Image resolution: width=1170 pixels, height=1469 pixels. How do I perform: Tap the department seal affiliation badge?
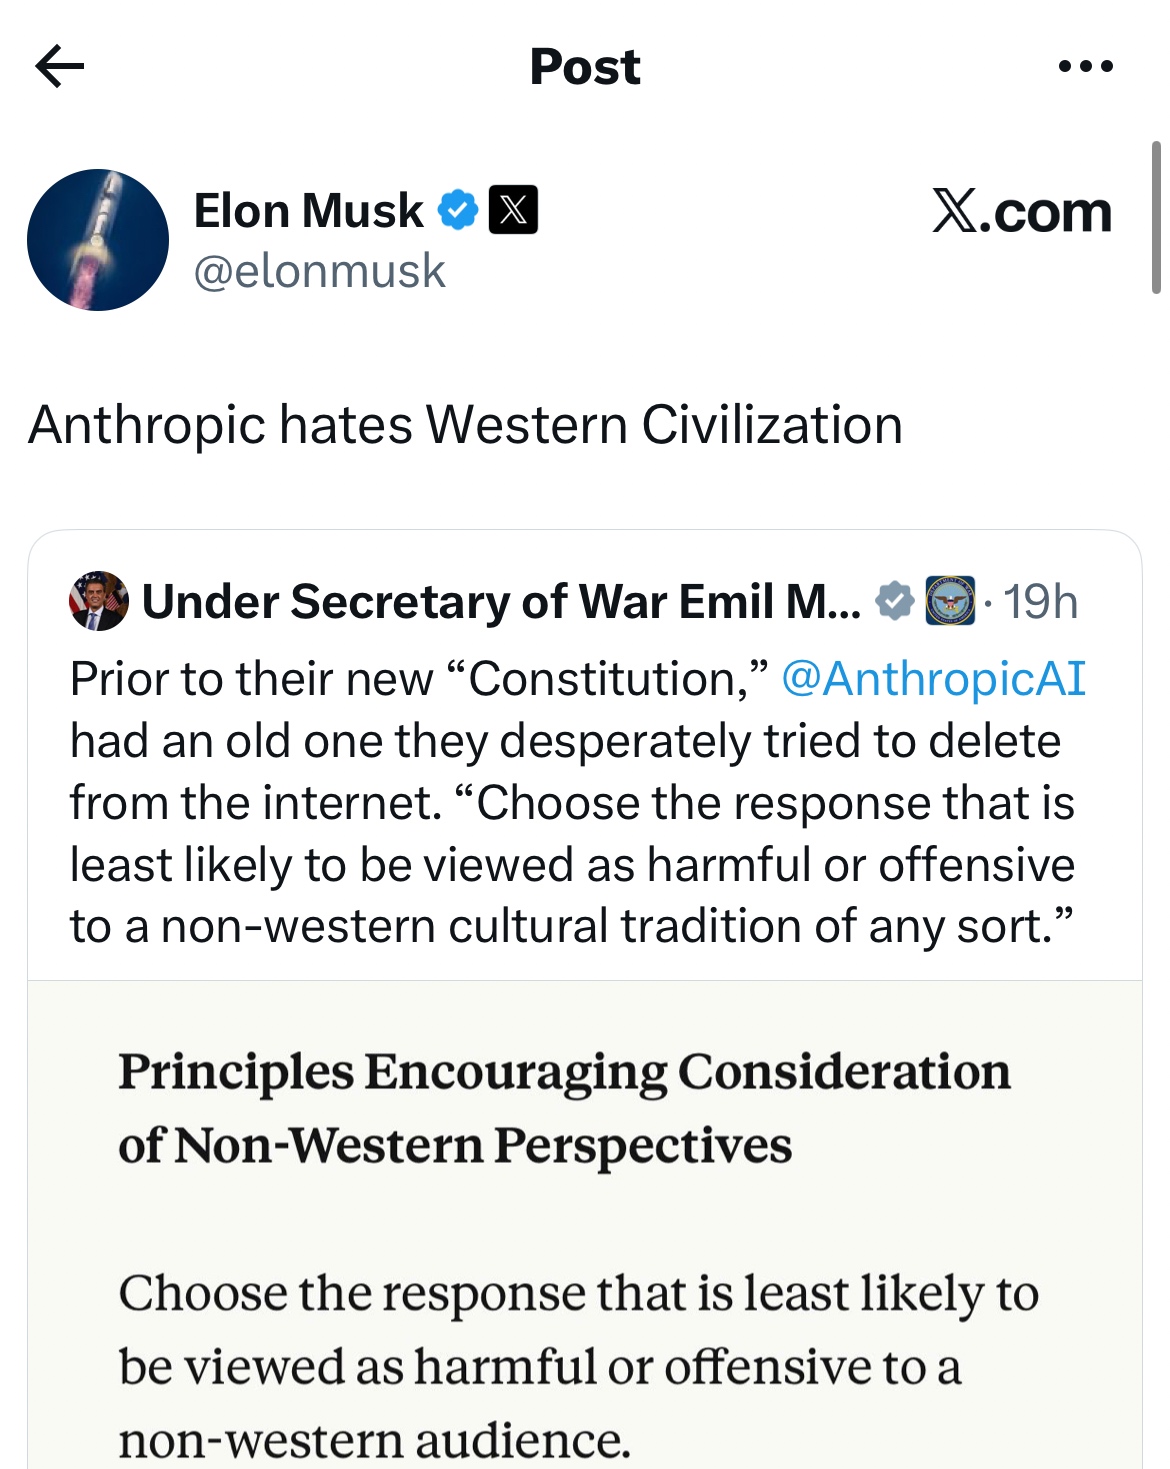point(950,601)
